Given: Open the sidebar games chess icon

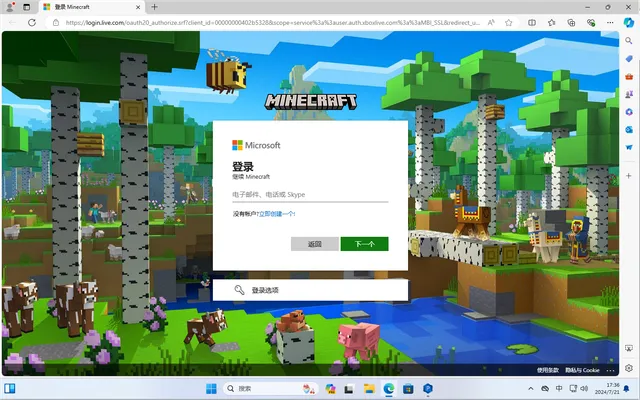Looking at the screenshot, I should click(629, 94).
